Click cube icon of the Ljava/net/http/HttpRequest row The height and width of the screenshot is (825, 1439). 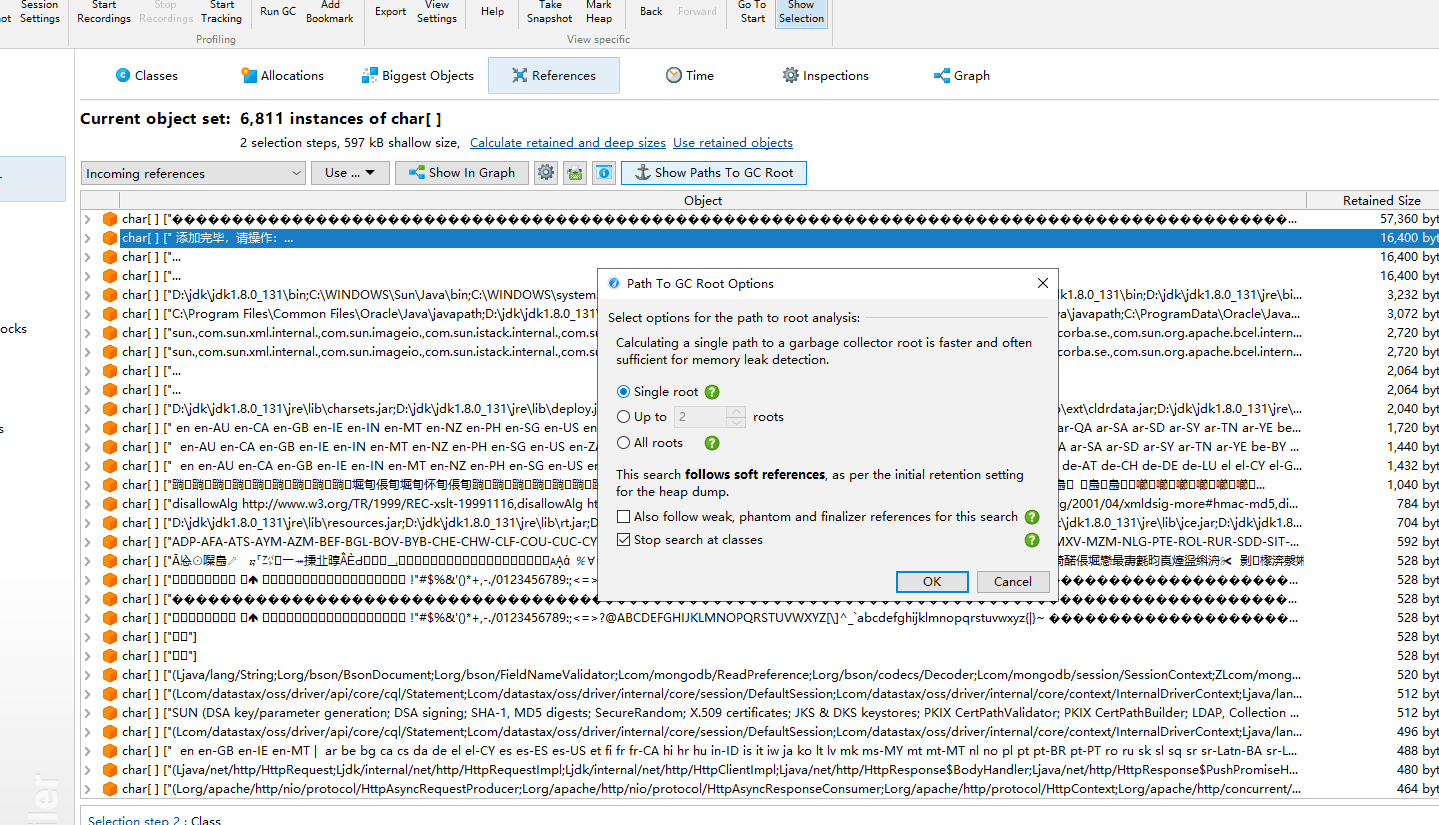coord(110,770)
